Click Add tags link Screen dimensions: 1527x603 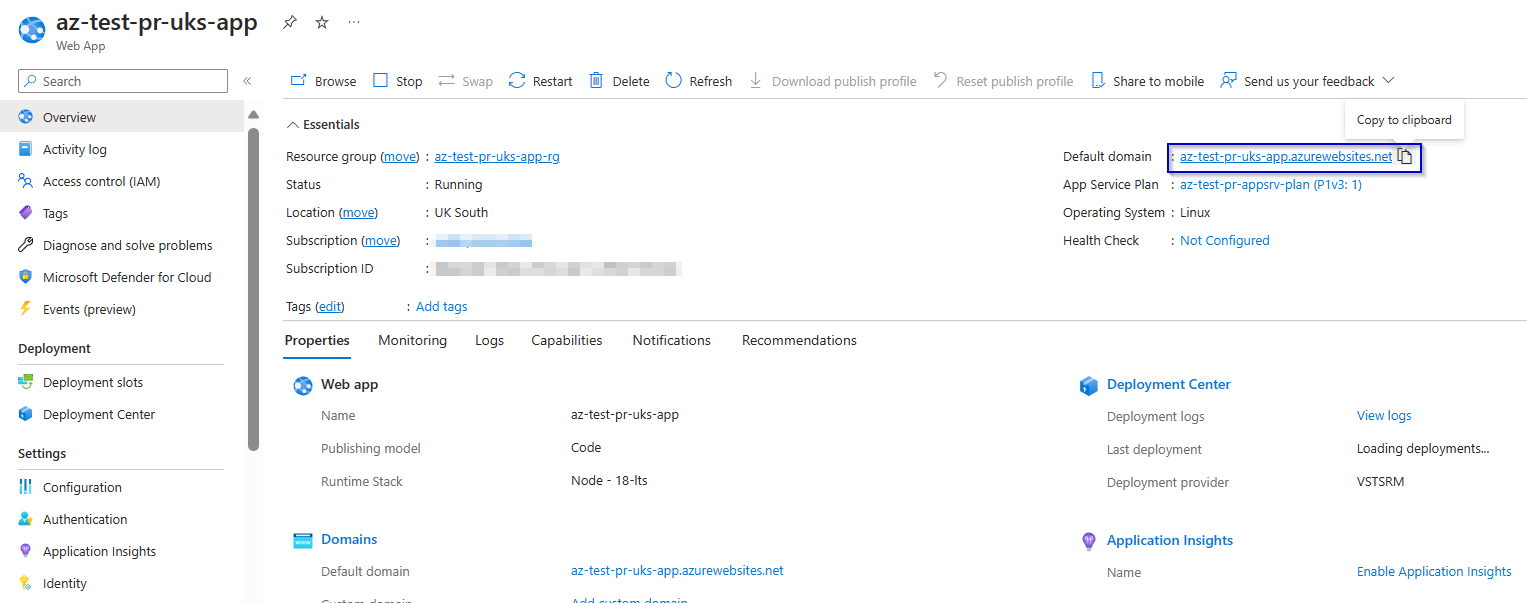click(x=442, y=306)
